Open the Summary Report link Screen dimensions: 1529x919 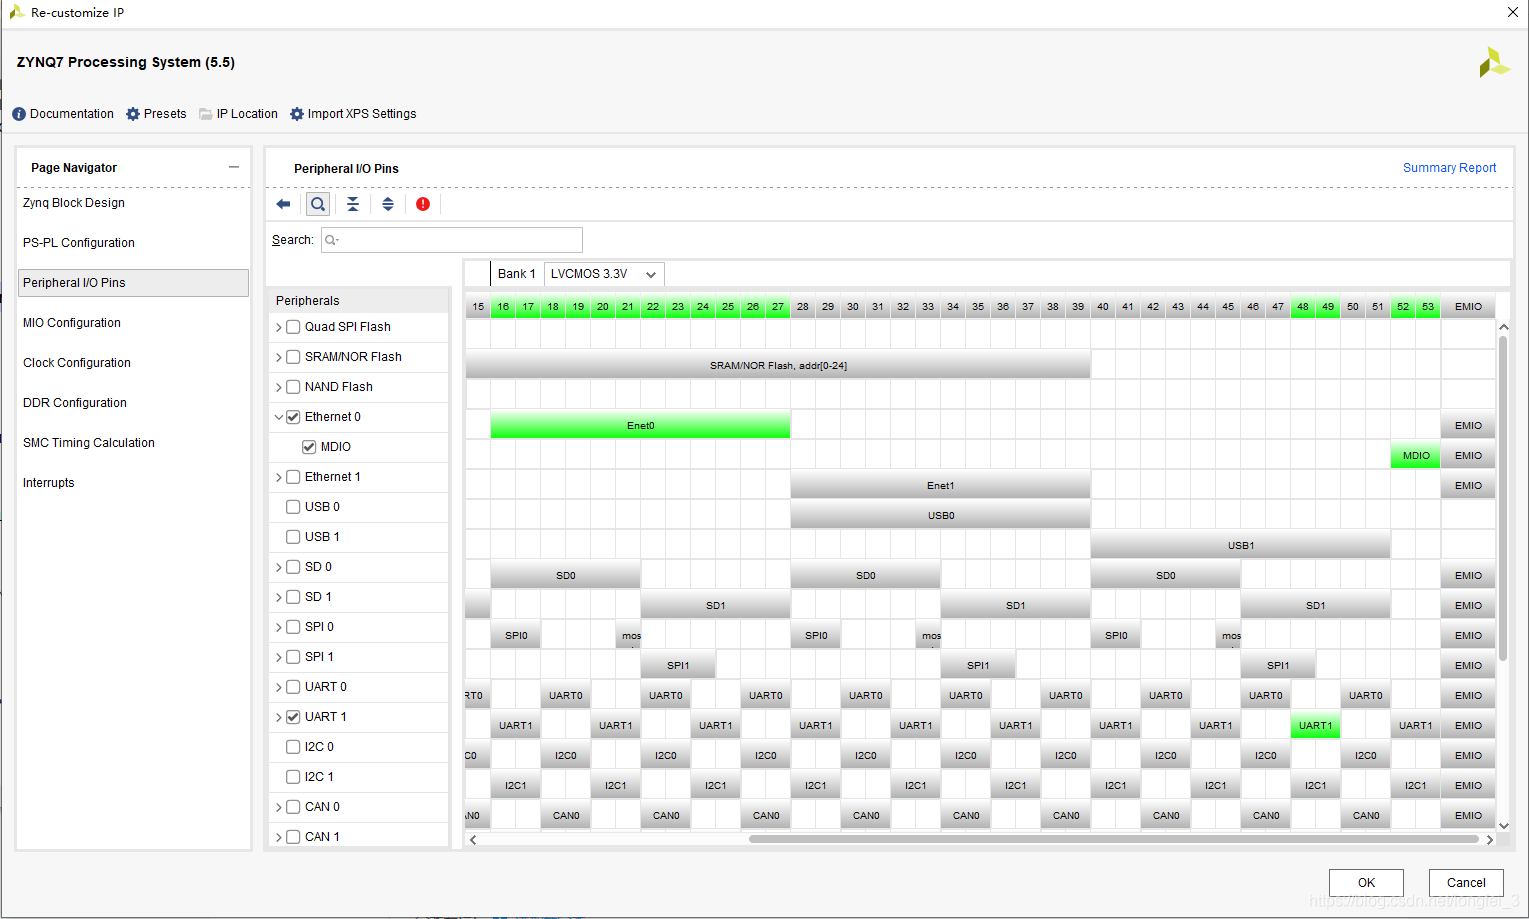point(1449,168)
